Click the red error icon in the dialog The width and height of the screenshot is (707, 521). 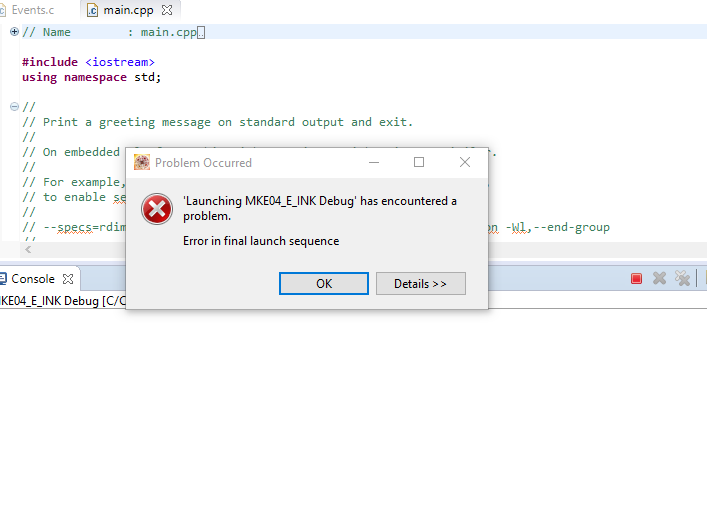click(156, 209)
